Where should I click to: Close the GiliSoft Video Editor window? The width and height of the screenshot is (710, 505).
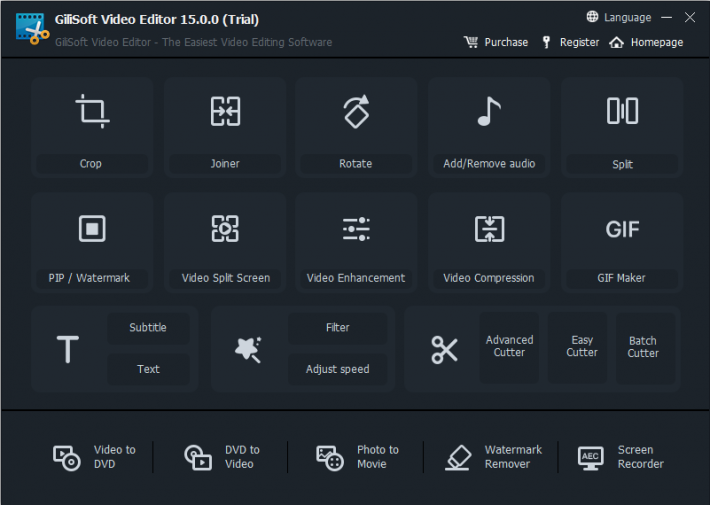point(690,17)
